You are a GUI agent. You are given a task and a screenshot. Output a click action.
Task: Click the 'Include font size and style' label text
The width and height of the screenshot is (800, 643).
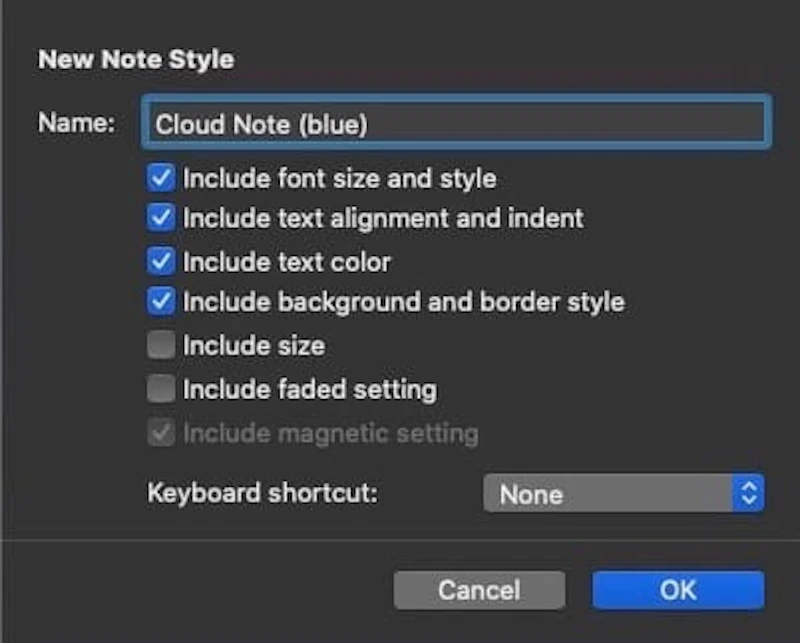click(x=339, y=179)
